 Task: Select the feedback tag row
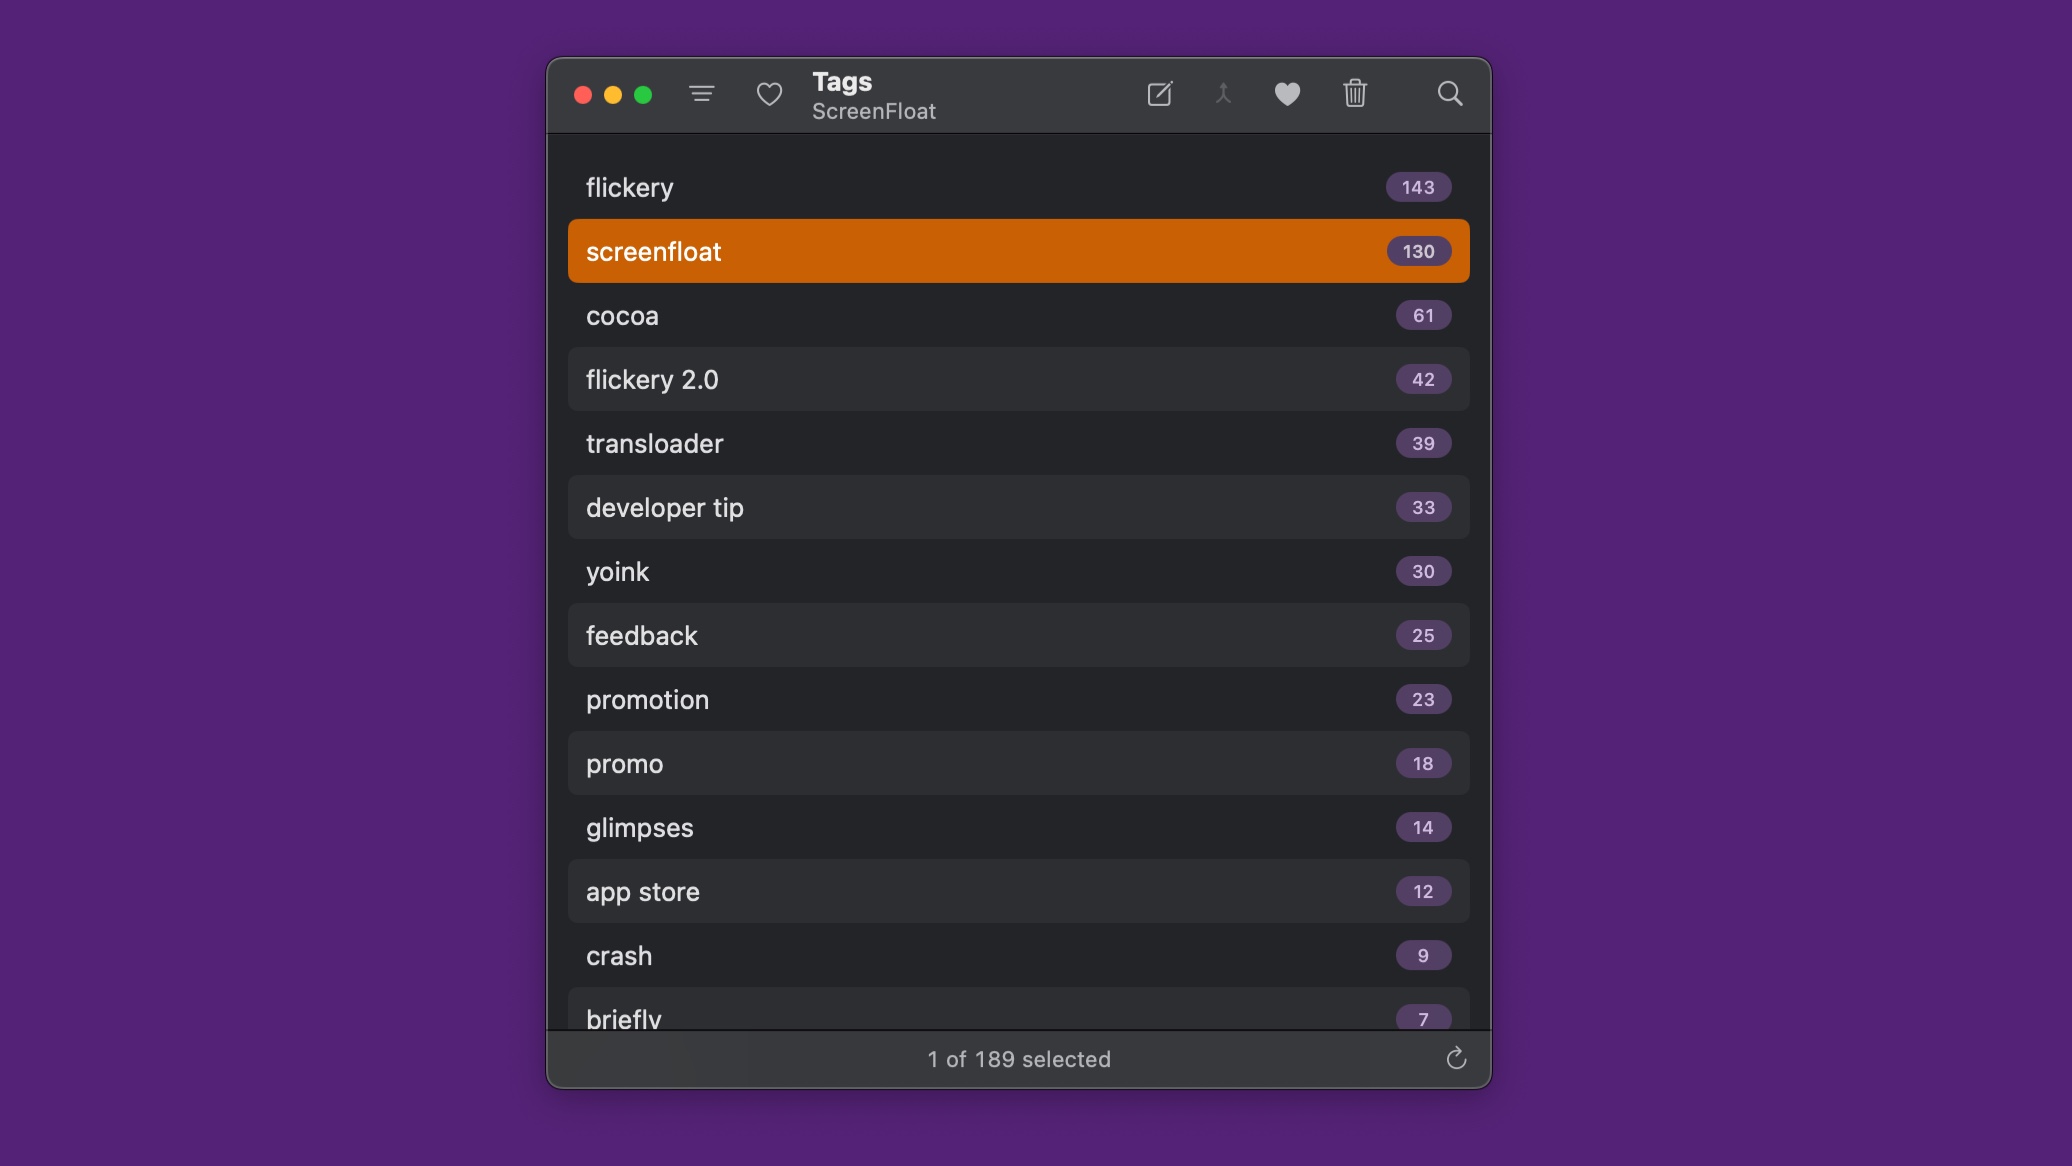(x=1018, y=636)
